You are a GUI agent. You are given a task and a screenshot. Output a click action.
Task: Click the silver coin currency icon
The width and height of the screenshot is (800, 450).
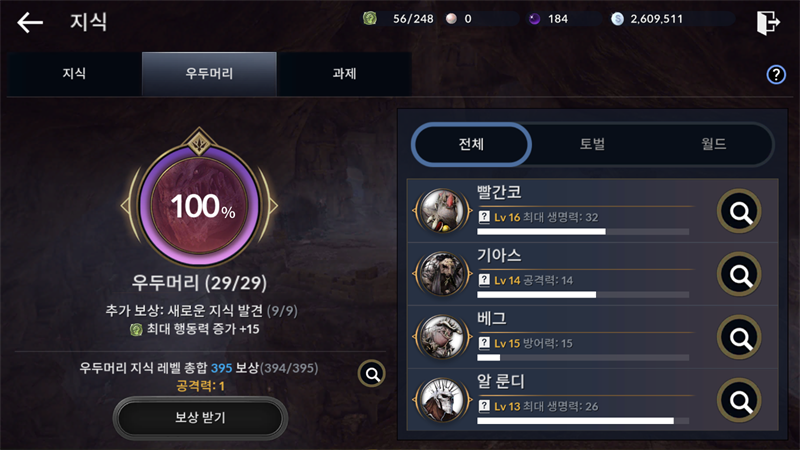617,19
